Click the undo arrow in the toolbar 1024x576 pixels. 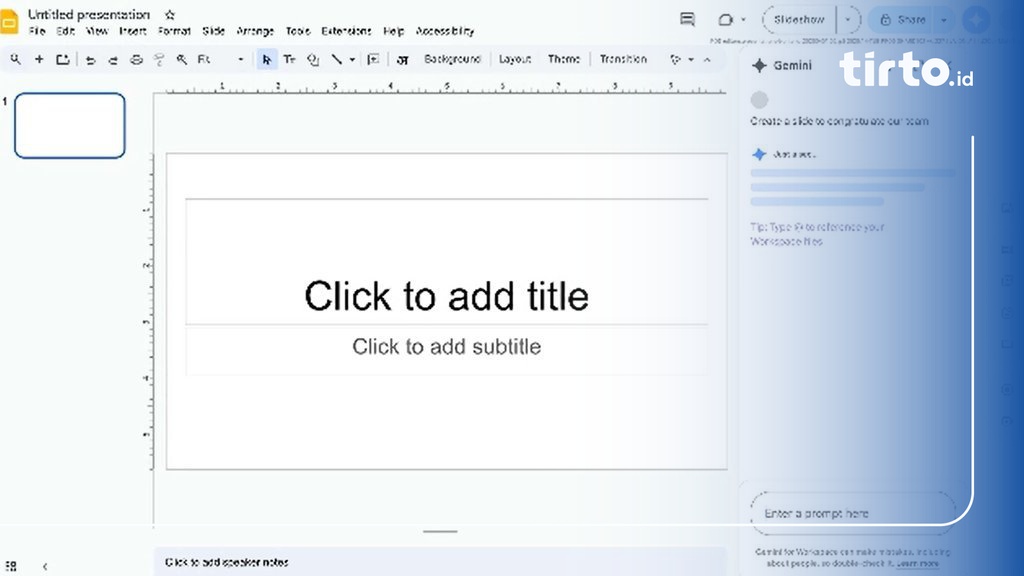(90, 60)
